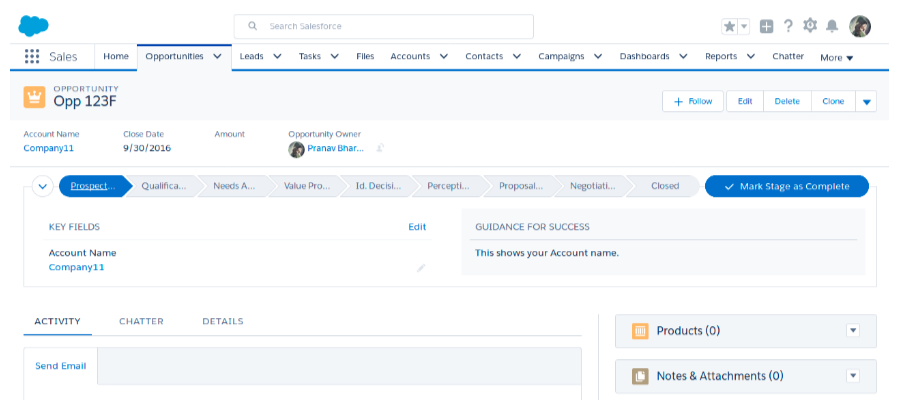Open Notes & Attachments dropdown arrow
The image size is (910, 400).
pyautogui.click(x=853, y=376)
